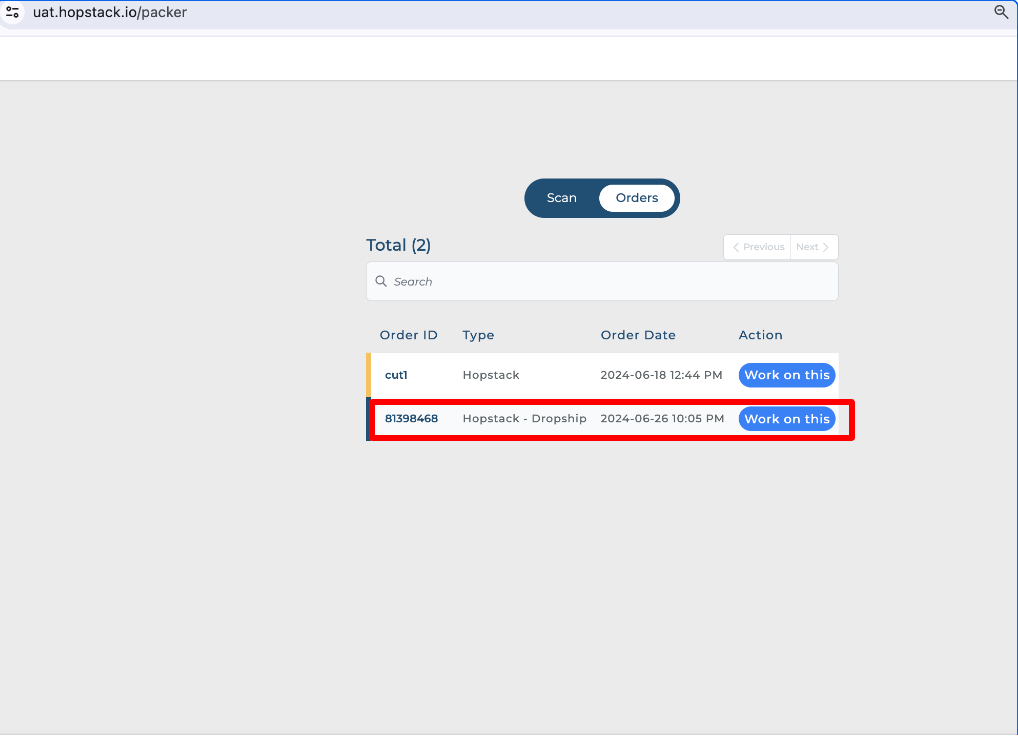The width and height of the screenshot is (1018, 736).
Task: Focus the orders Search input field
Action: (610, 282)
